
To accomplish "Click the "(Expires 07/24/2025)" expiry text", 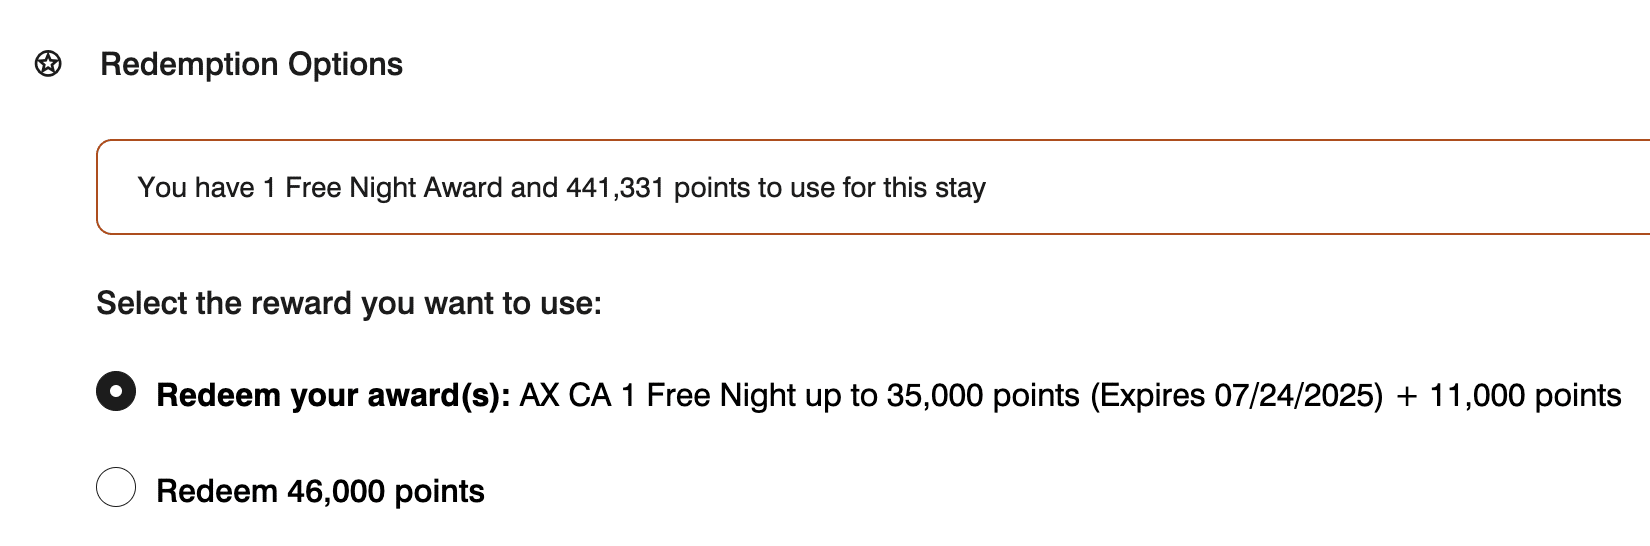I will (x=1236, y=395).
